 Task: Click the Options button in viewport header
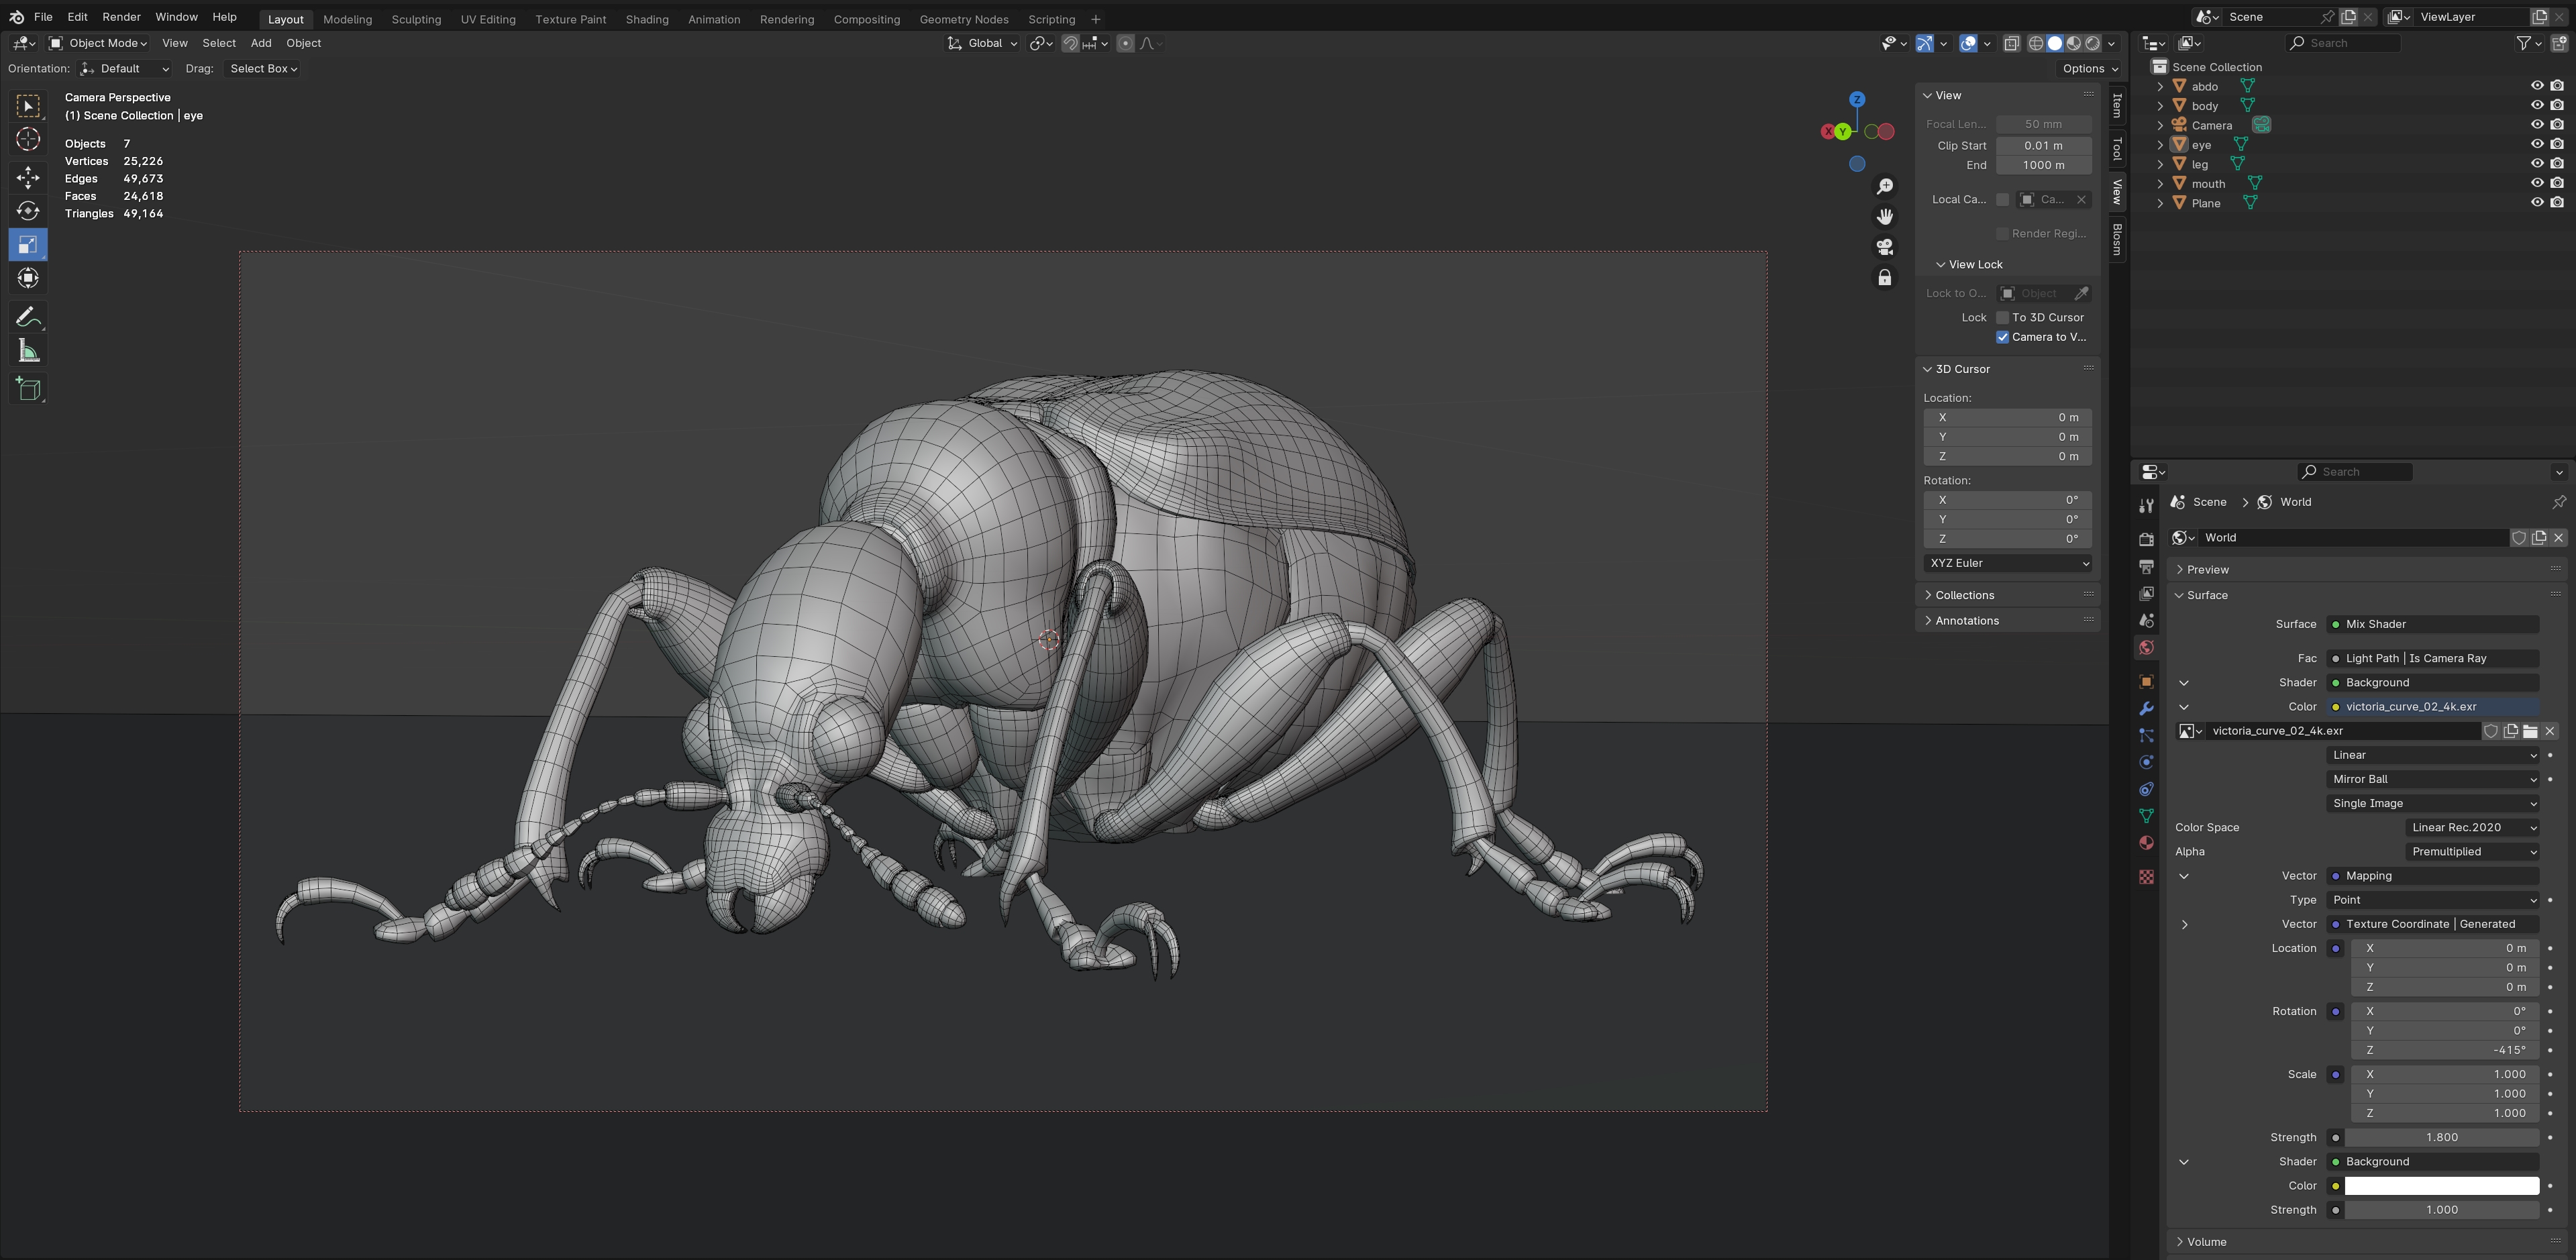[2090, 69]
